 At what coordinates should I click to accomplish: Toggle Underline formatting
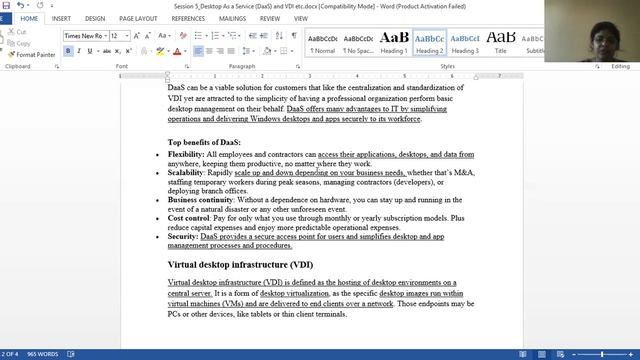click(89, 51)
